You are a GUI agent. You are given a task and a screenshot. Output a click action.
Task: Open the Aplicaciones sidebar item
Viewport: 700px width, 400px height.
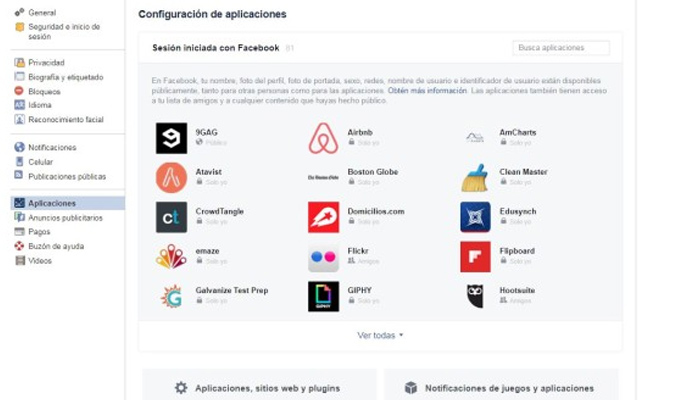click(52, 203)
